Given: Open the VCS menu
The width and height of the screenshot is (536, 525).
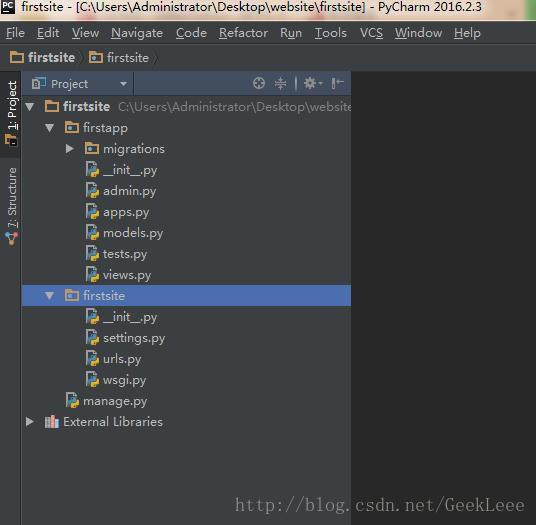Looking at the screenshot, I should coord(371,33).
